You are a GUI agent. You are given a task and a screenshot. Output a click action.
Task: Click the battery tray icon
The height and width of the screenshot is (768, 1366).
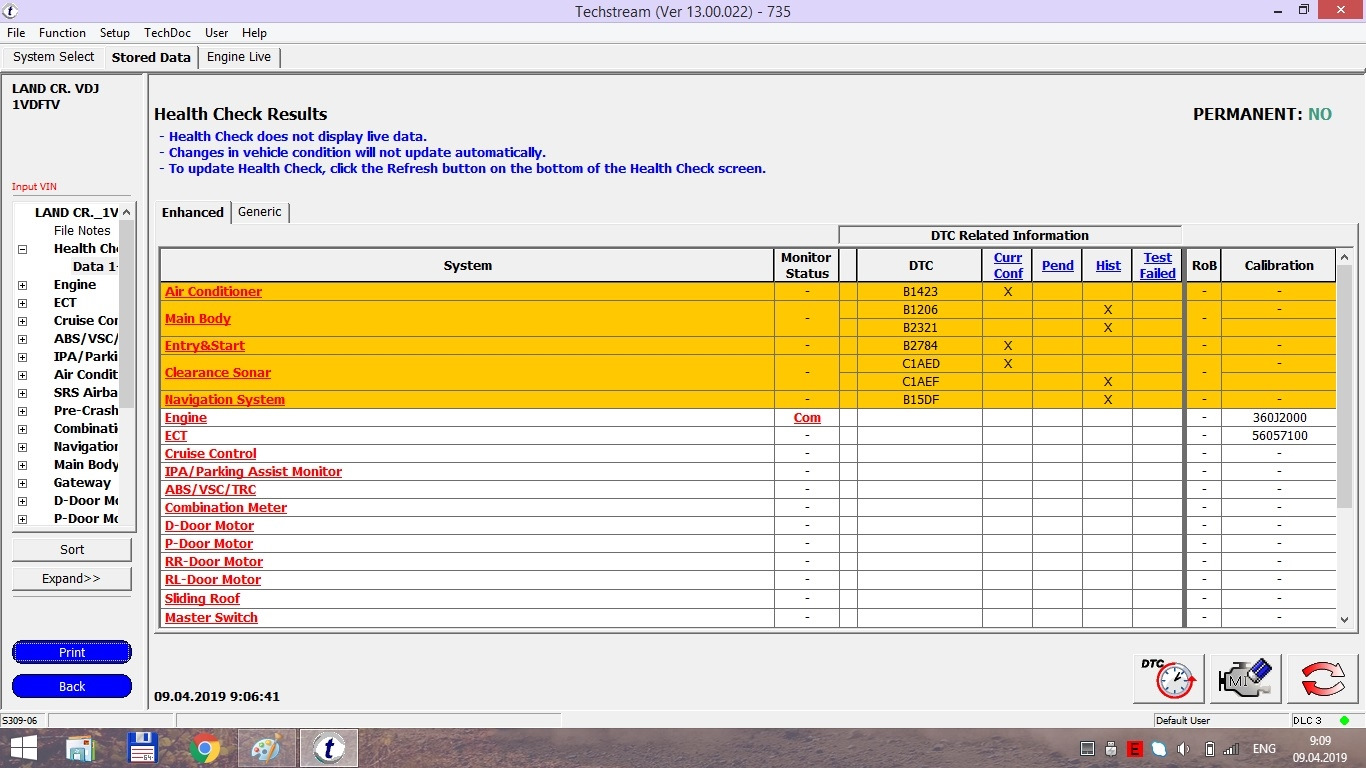coord(1208,749)
